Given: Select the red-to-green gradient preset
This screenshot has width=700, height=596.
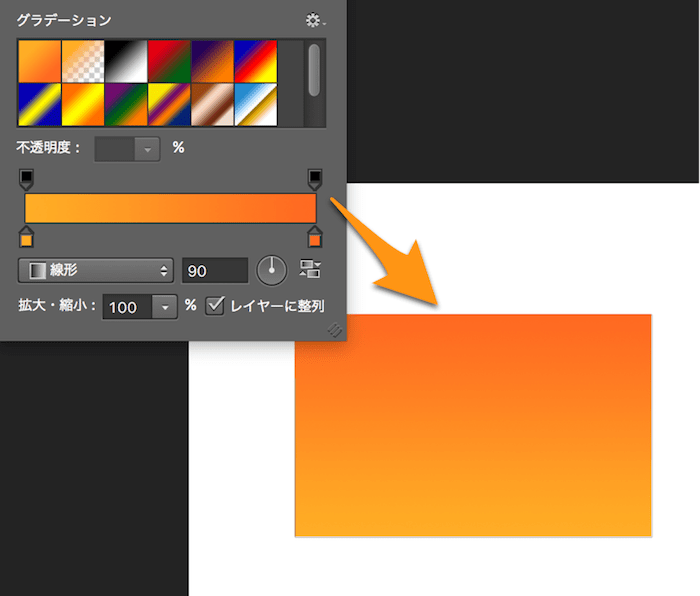Looking at the screenshot, I should click(170, 62).
